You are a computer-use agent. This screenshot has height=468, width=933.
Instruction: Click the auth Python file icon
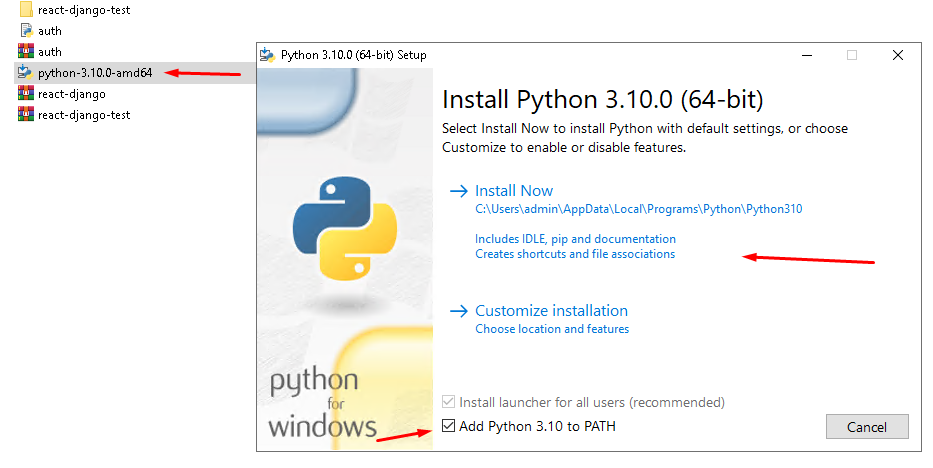pyautogui.click(x=26, y=30)
